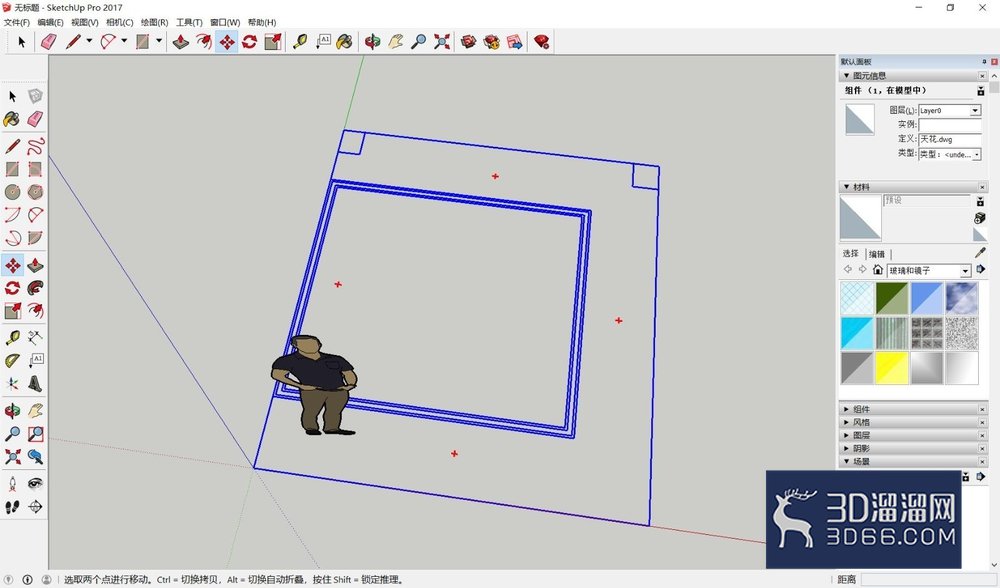
Task: Select the Zoom magnifier in top toolbar
Action: coord(418,41)
